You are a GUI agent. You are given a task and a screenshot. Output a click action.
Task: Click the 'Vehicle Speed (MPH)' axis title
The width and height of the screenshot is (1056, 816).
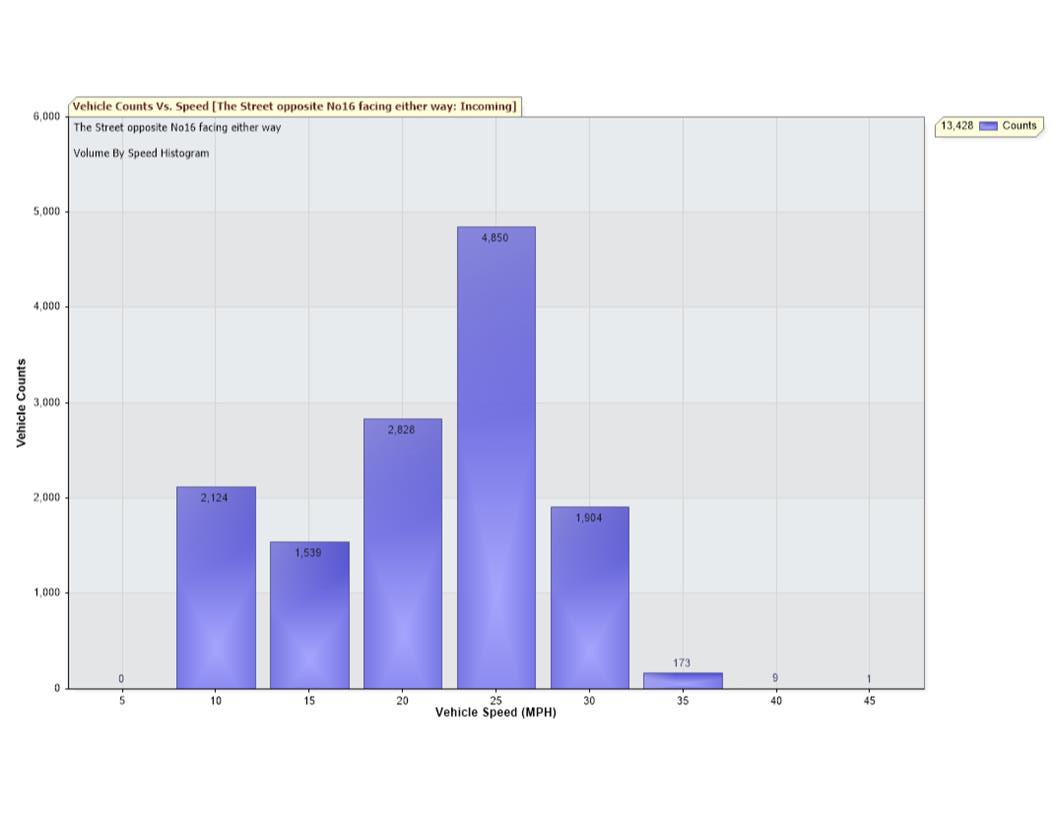coord(495,713)
